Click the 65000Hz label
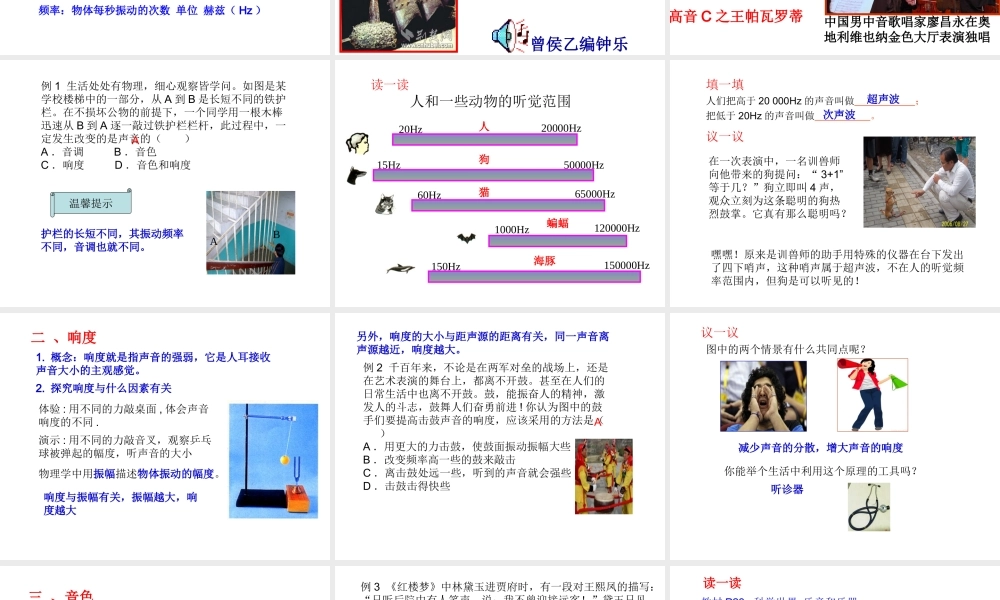 tap(594, 194)
